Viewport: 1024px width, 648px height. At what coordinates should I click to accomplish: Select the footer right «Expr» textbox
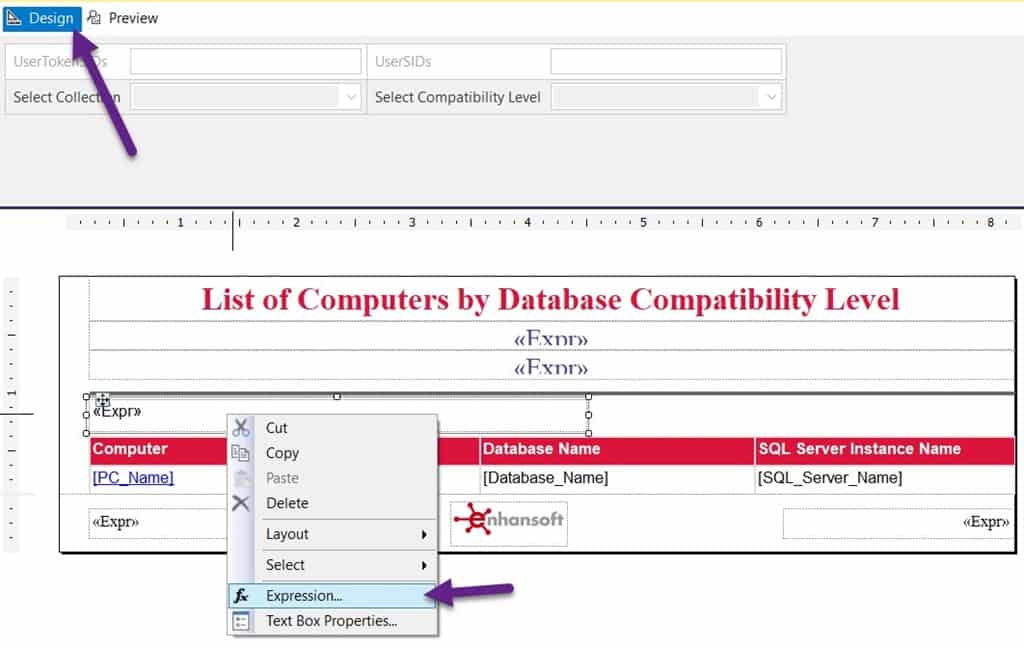(898, 523)
